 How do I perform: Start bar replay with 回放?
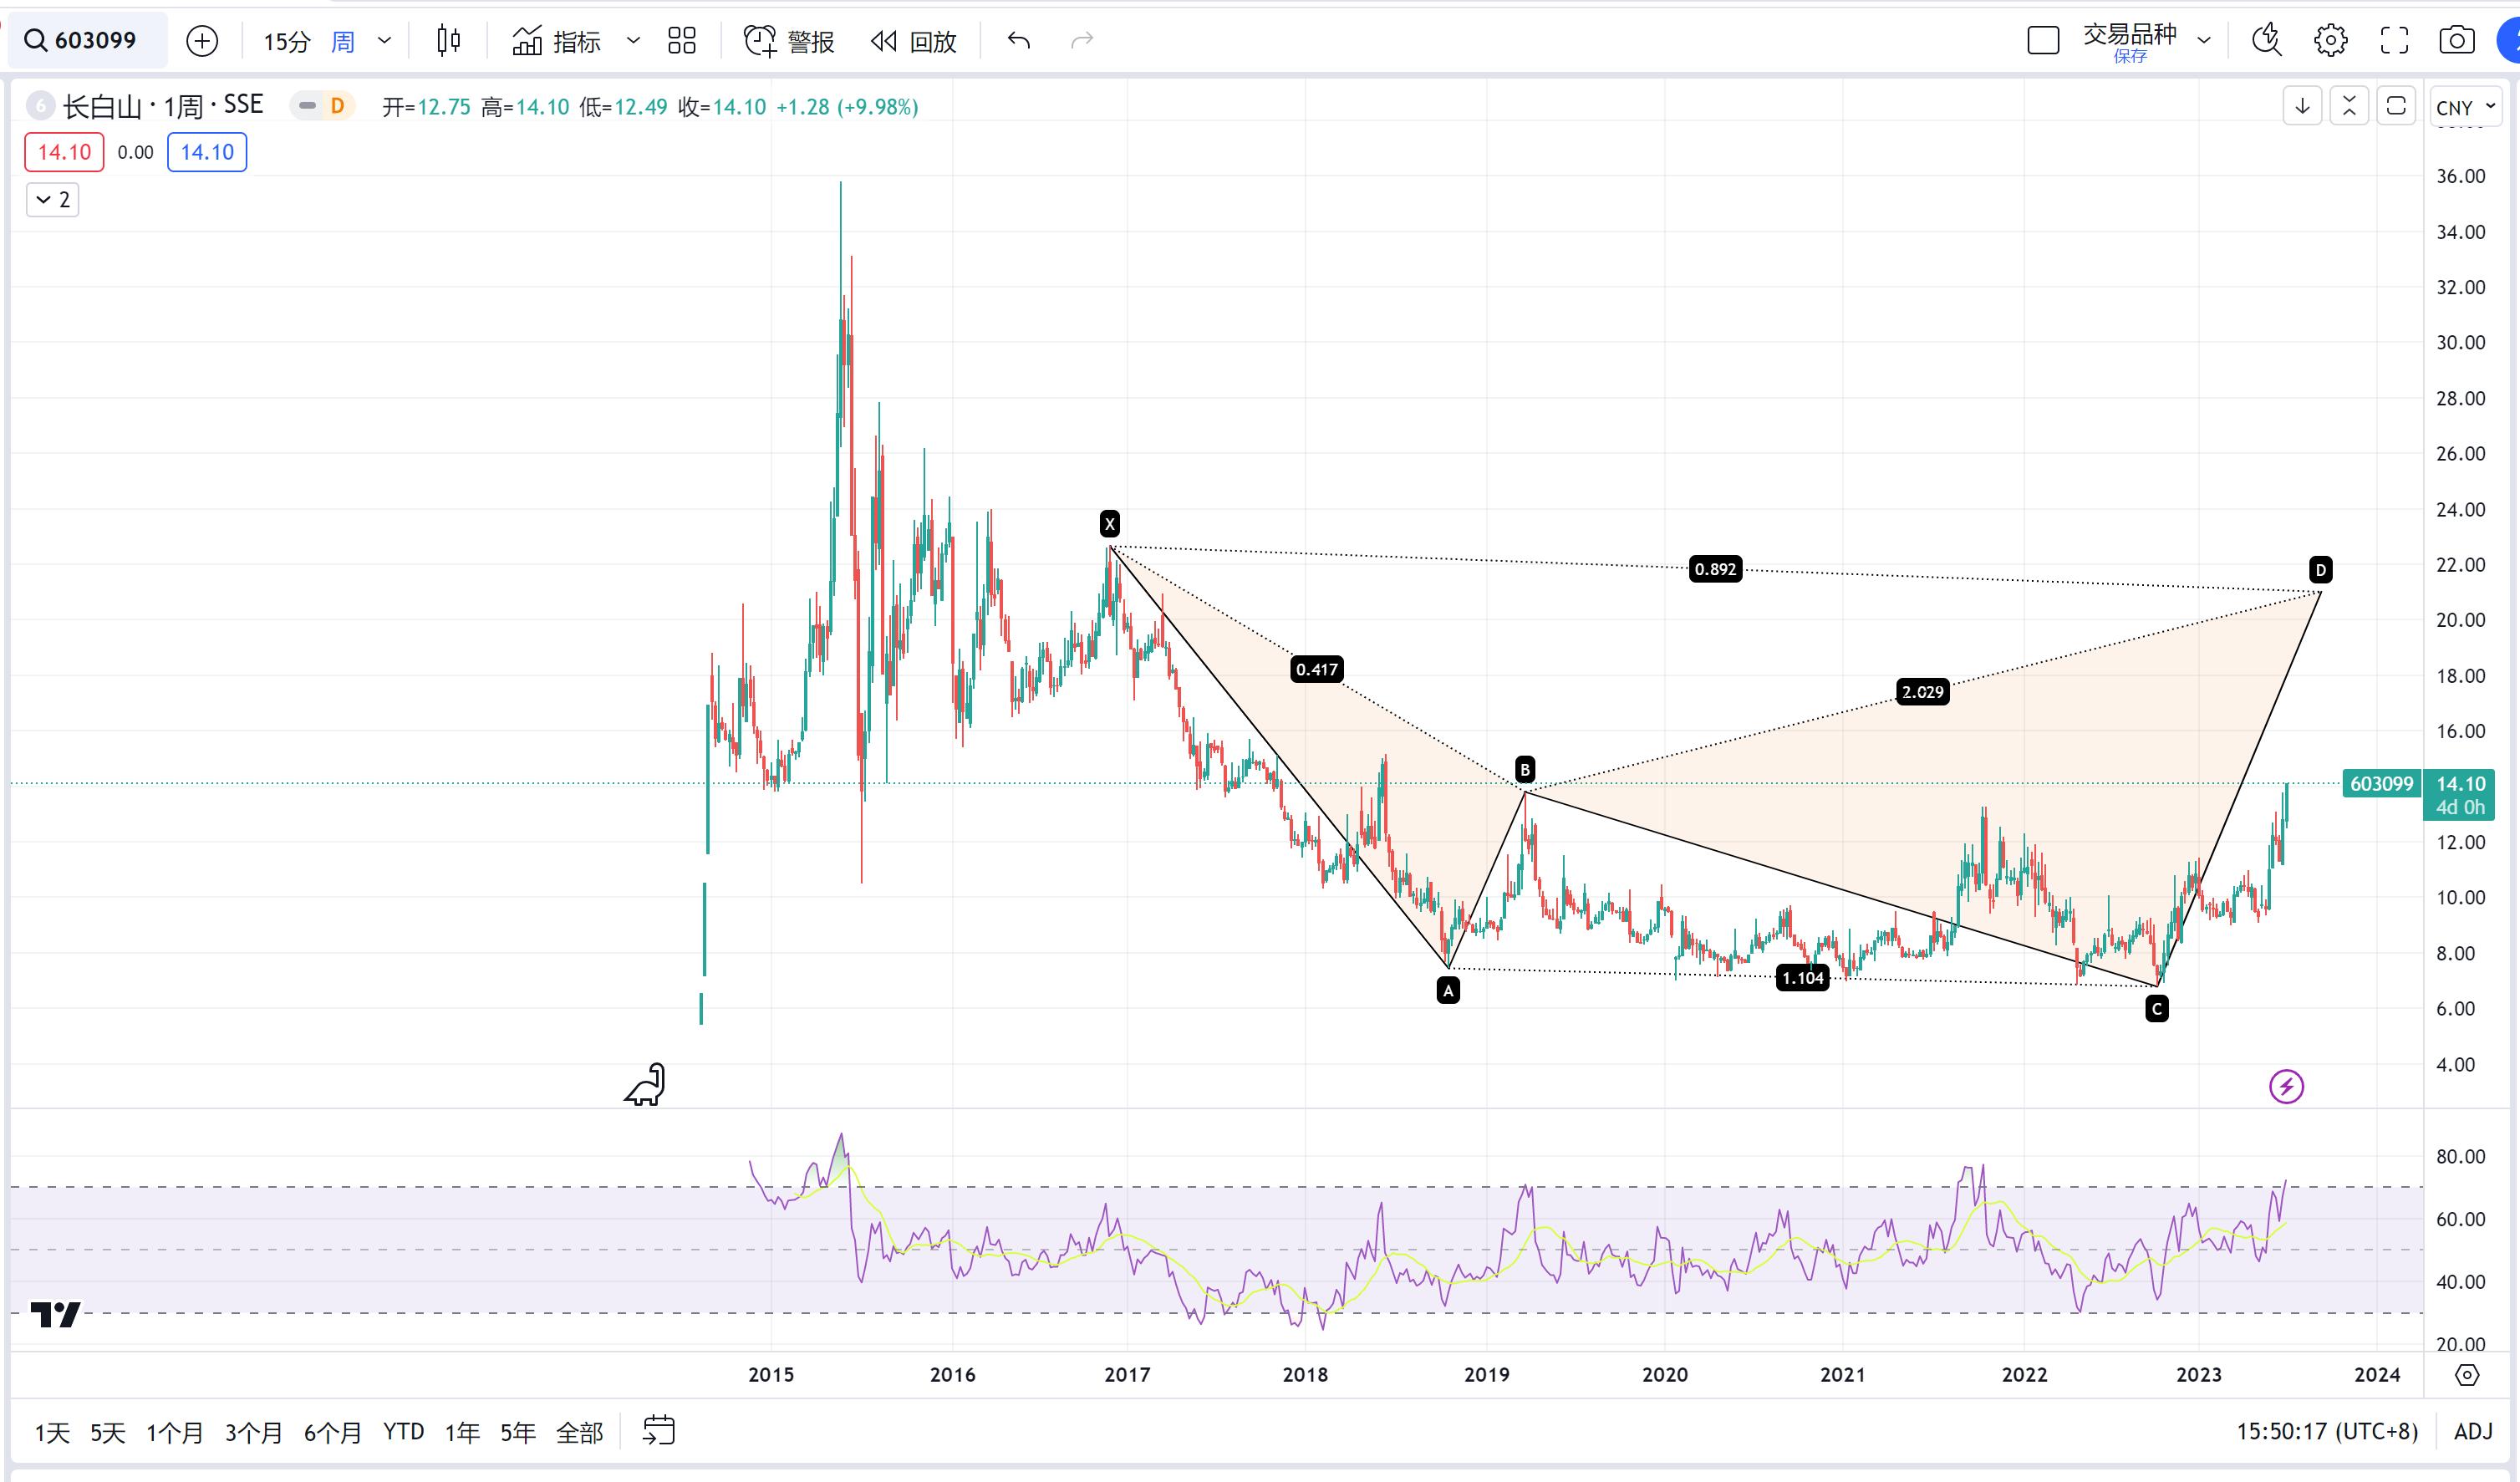click(x=914, y=41)
